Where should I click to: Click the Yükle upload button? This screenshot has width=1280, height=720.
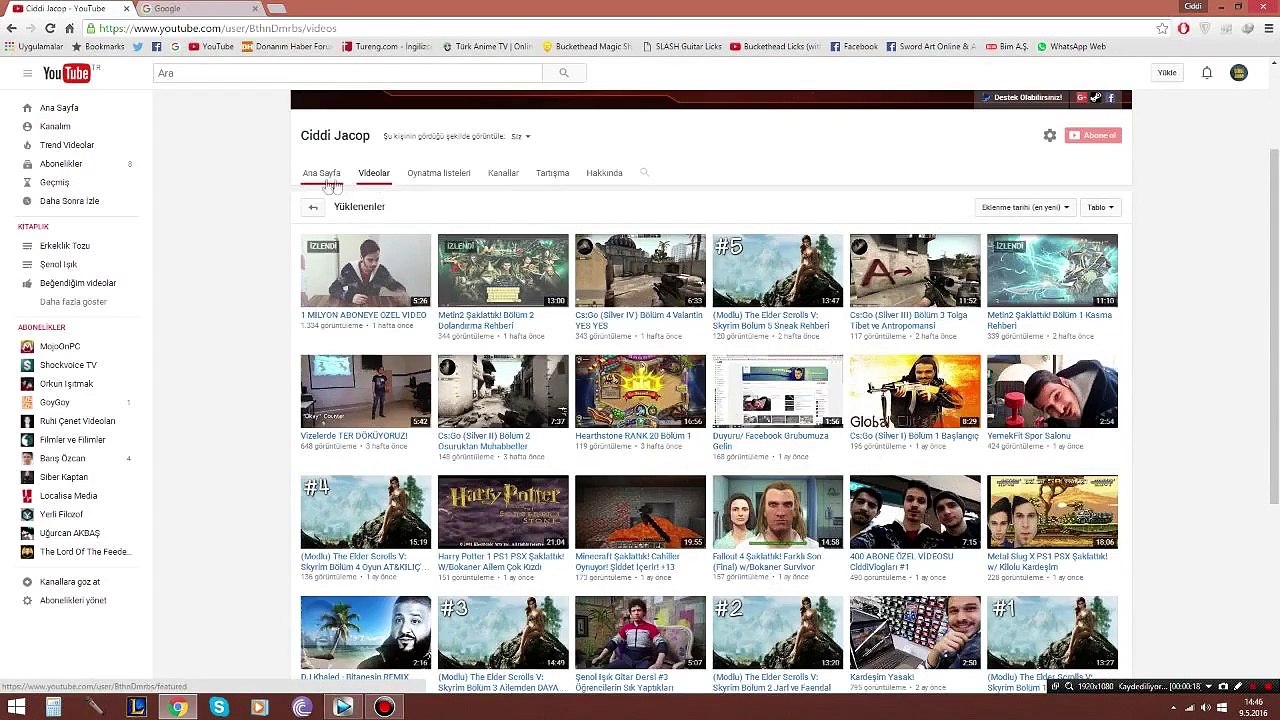pyautogui.click(x=1167, y=73)
